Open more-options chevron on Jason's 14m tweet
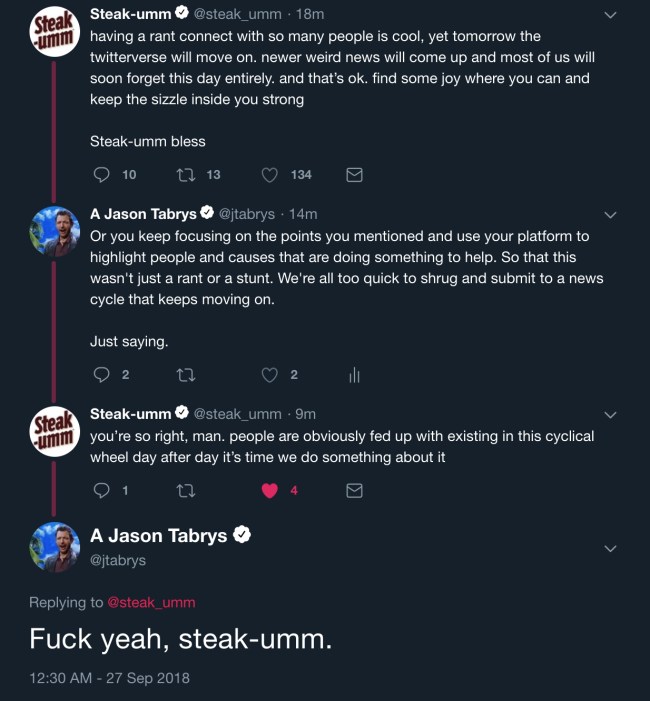The height and width of the screenshot is (701, 650). coord(611,215)
